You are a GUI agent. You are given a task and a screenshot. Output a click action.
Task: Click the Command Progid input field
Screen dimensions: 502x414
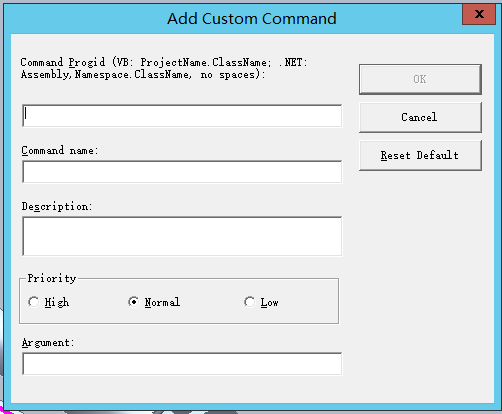click(x=182, y=115)
